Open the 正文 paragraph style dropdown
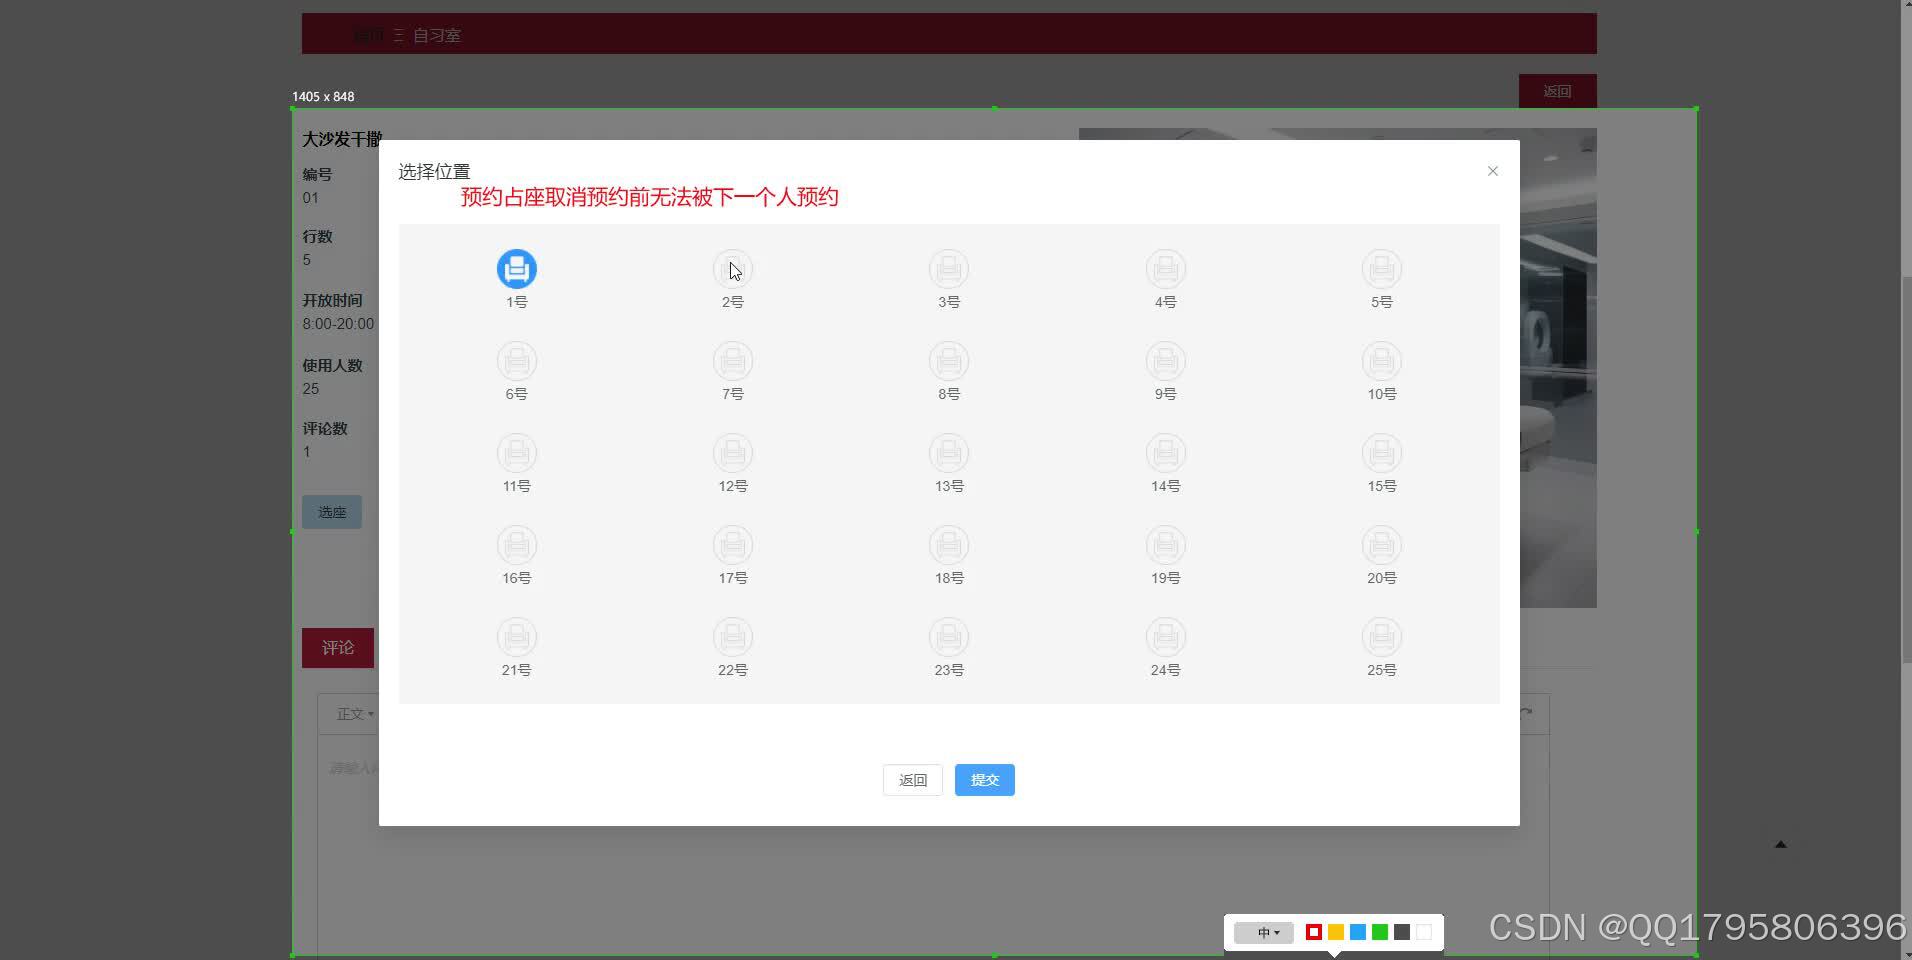Screen dimensions: 1912x960 click(x=352, y=713)
